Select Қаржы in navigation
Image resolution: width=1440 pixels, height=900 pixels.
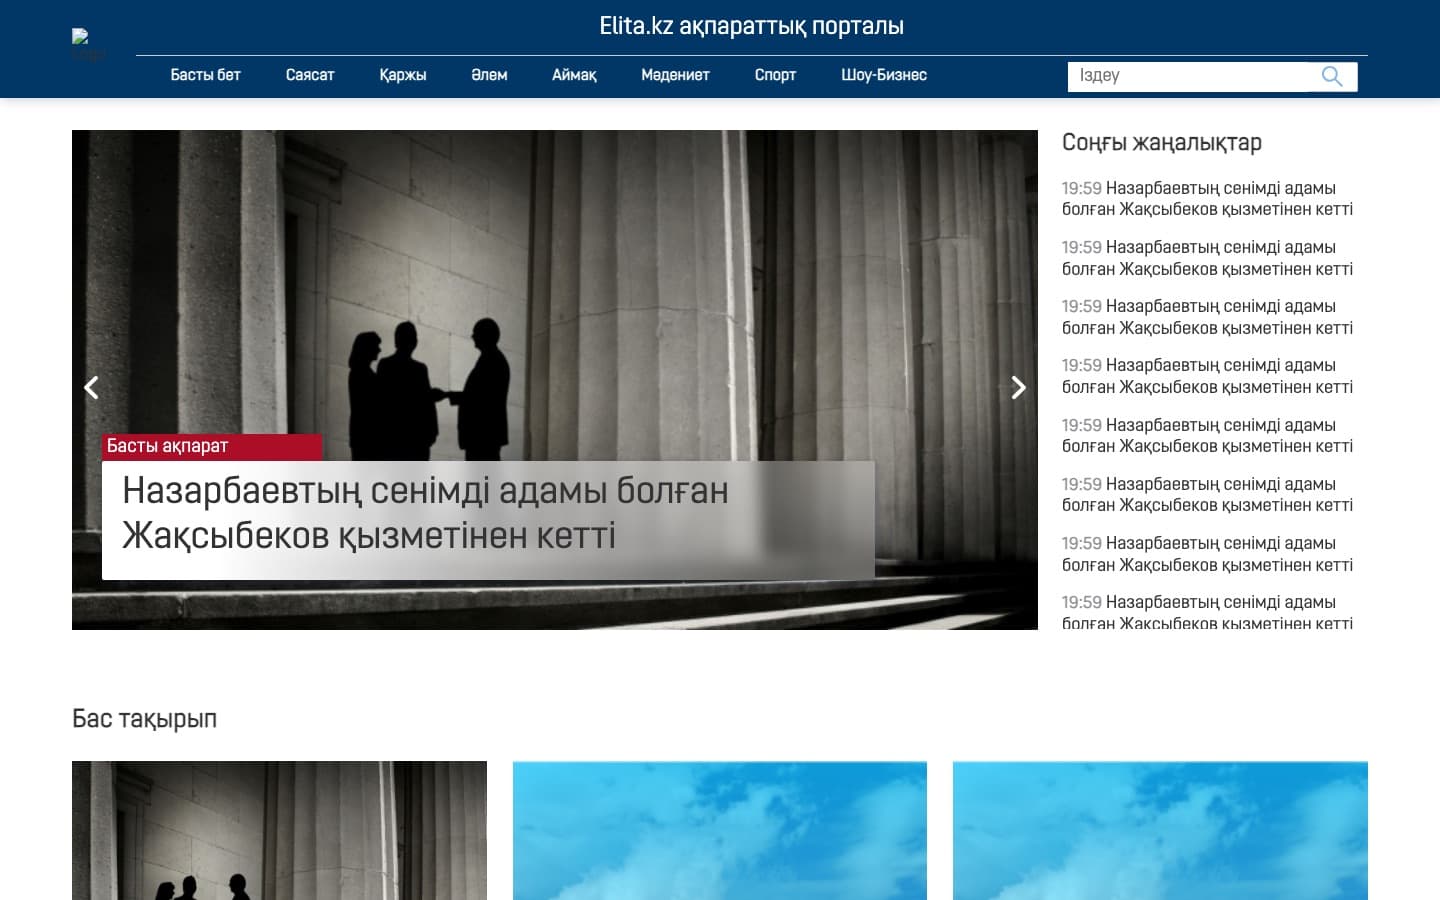[x=403, y=75]
